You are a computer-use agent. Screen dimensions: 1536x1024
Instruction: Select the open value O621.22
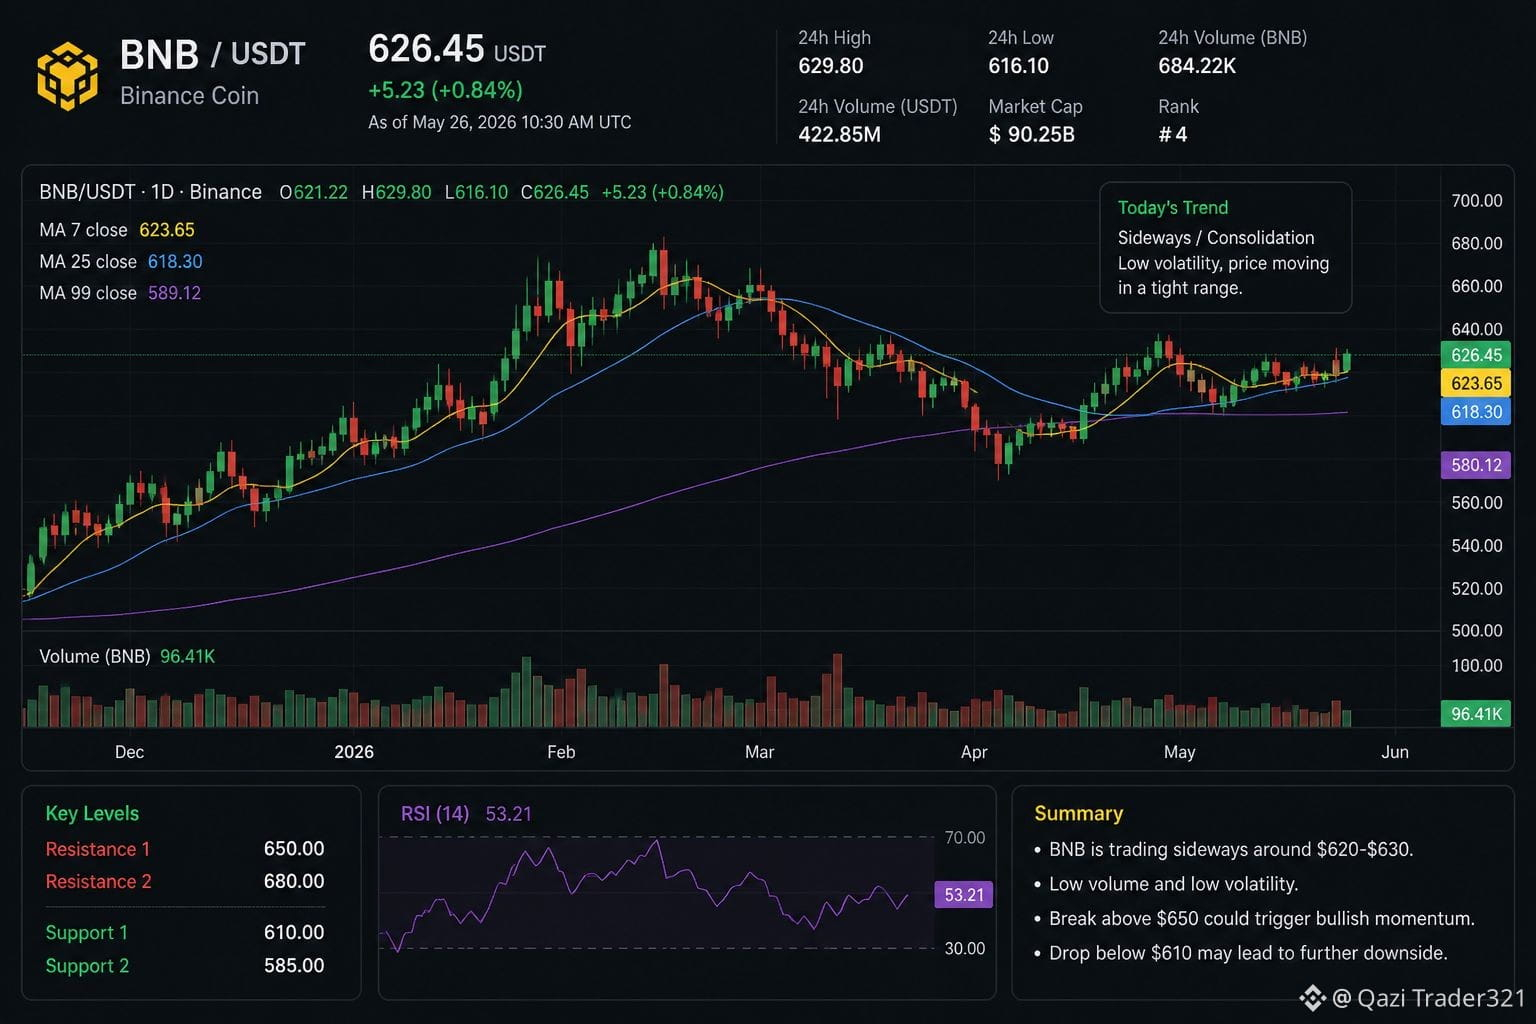(x=313, y=192)
